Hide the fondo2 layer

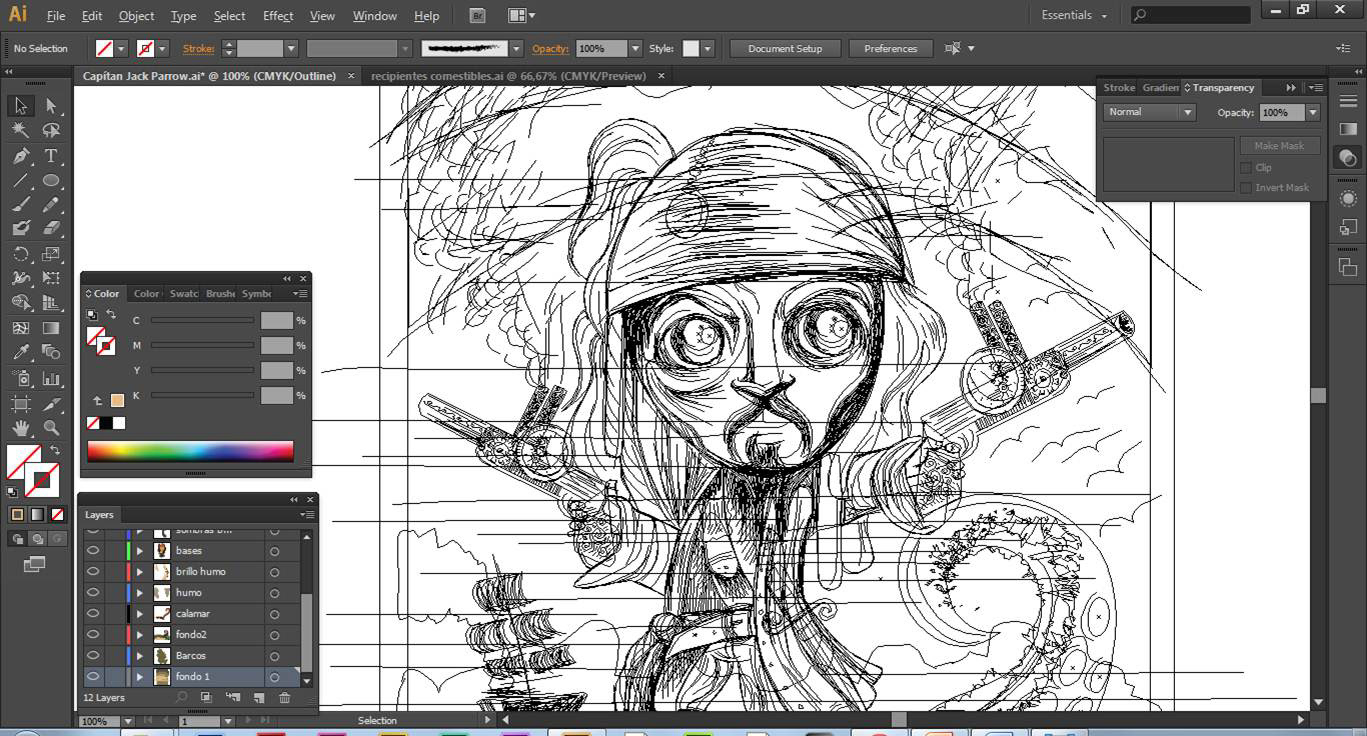pos(93,635)
